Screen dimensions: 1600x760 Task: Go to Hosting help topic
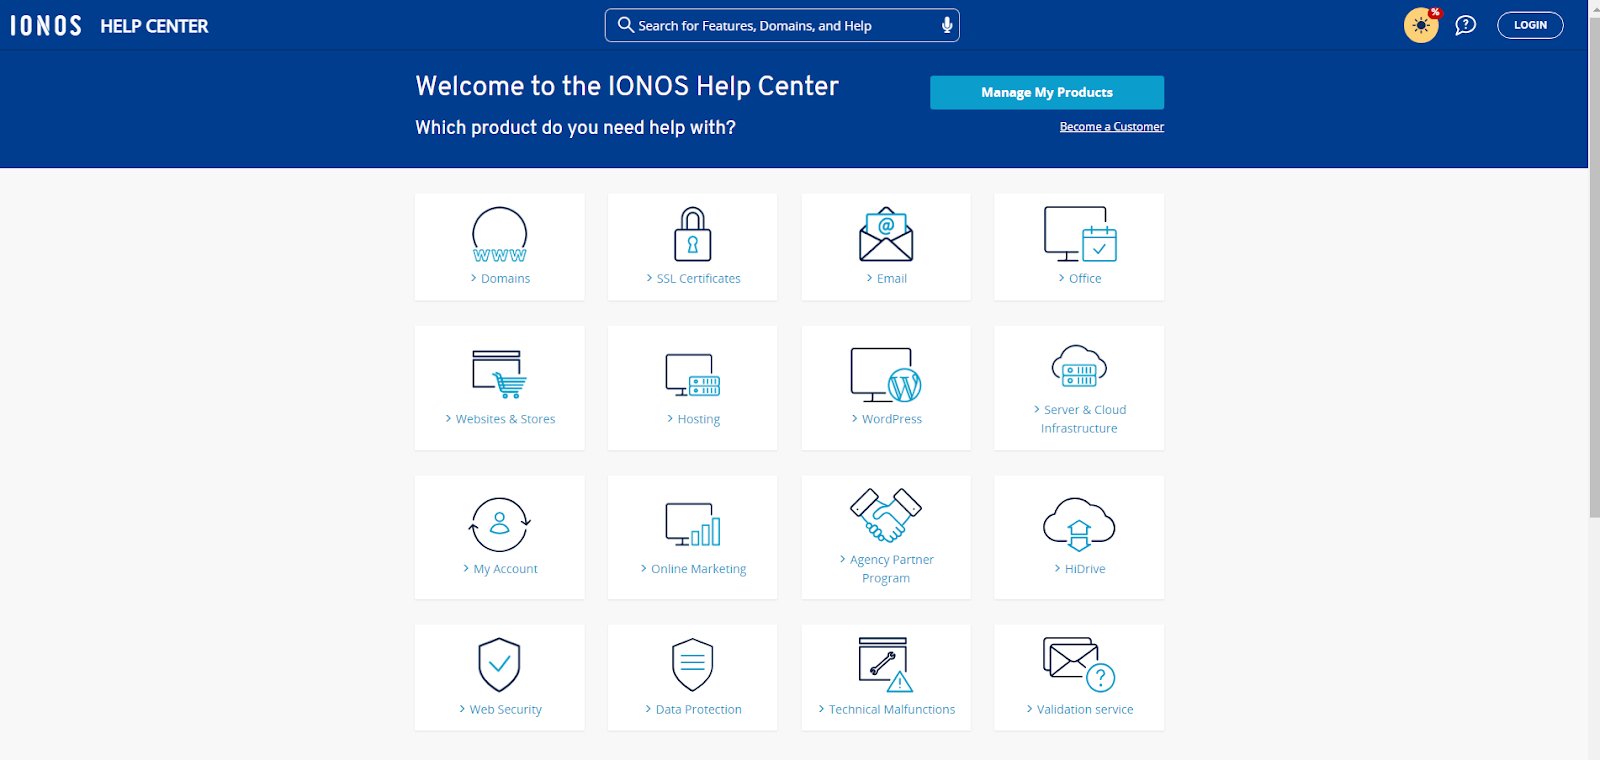pyautogui.click(x=693, y=419)
